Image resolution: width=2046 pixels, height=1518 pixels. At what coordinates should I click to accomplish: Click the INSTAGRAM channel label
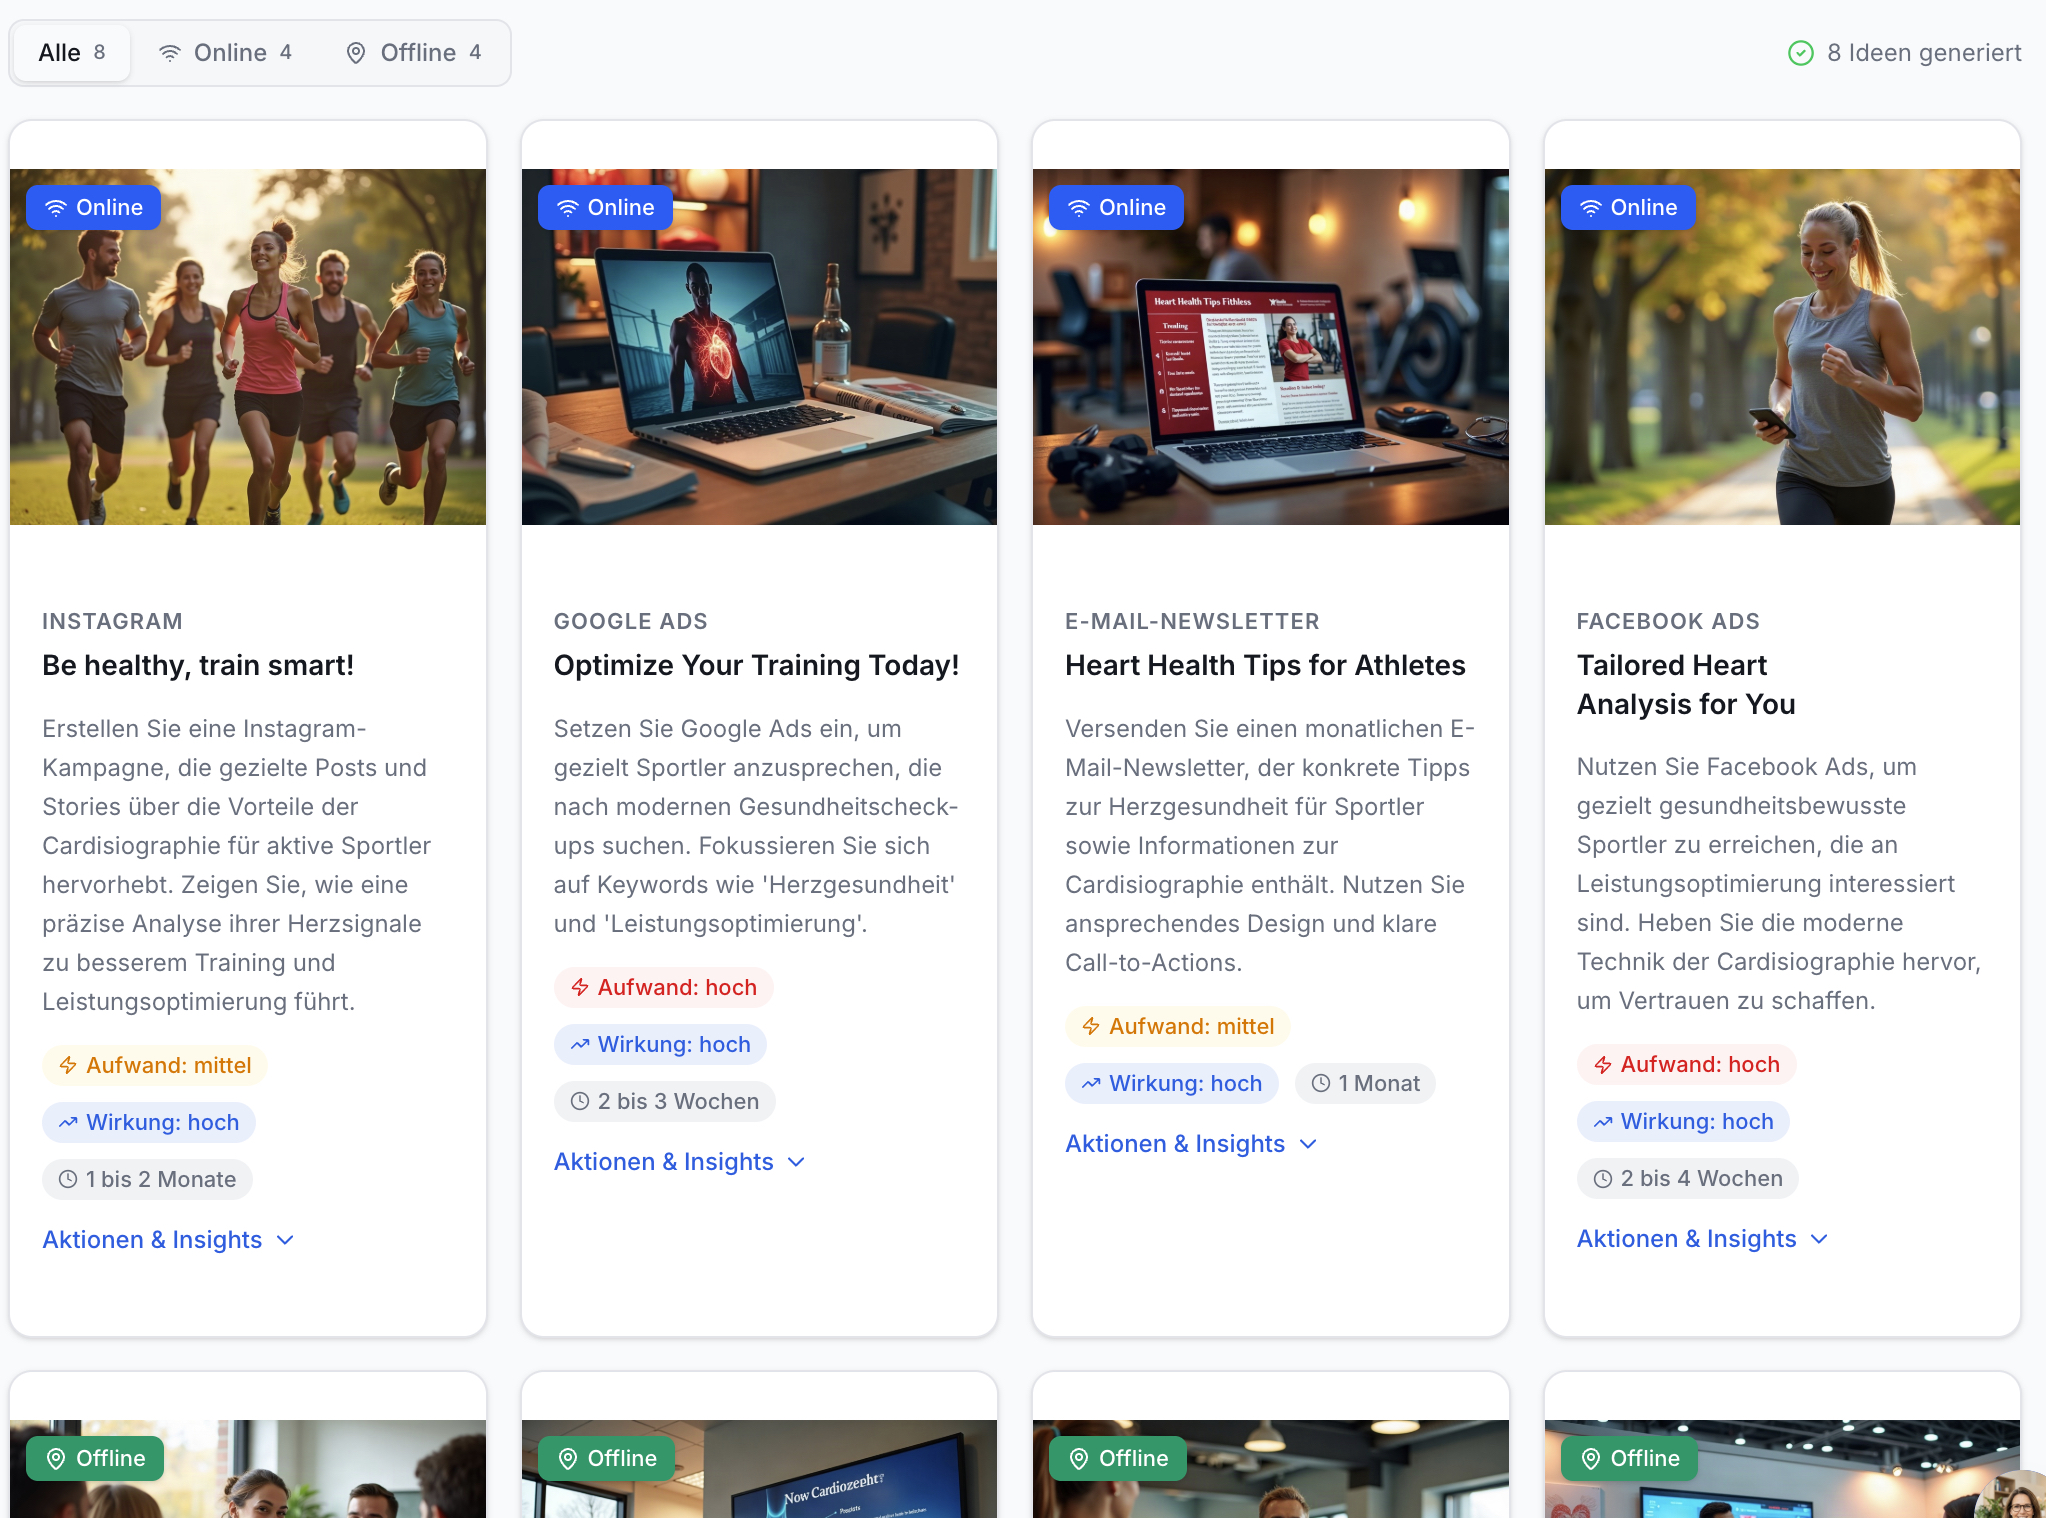tap(112, 621)
